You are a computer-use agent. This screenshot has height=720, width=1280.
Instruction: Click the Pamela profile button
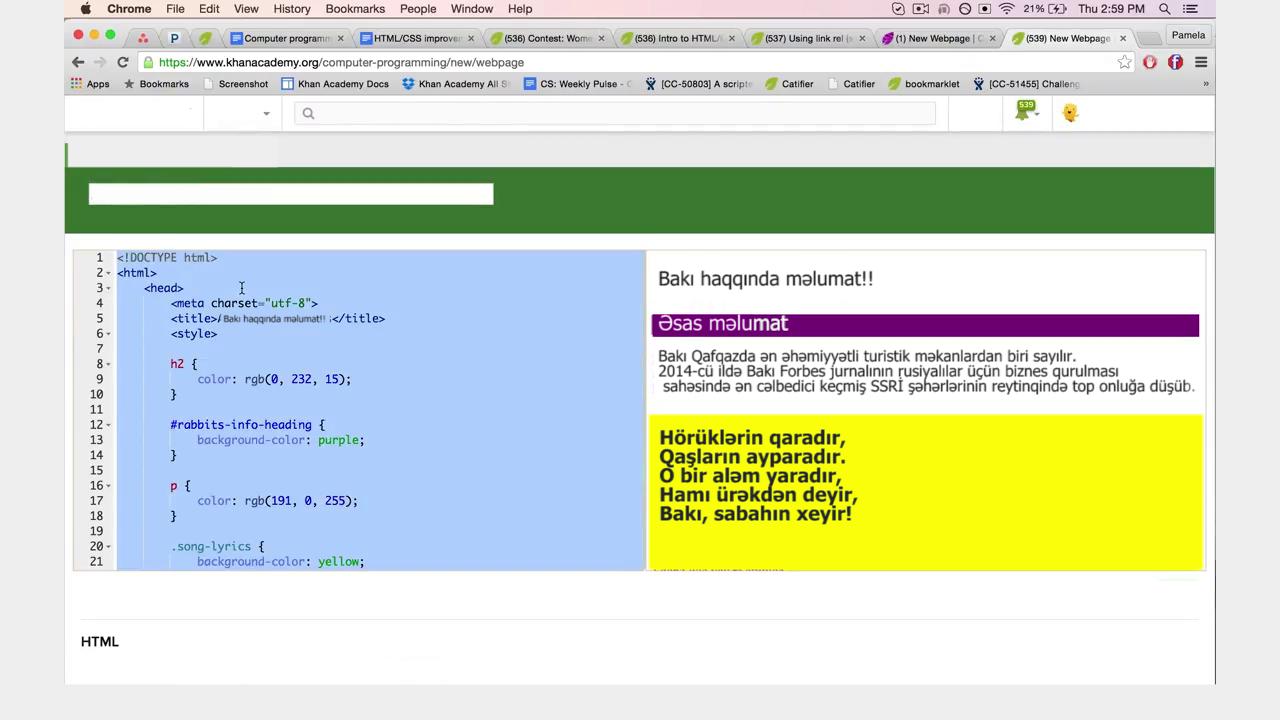point(1188,35)
